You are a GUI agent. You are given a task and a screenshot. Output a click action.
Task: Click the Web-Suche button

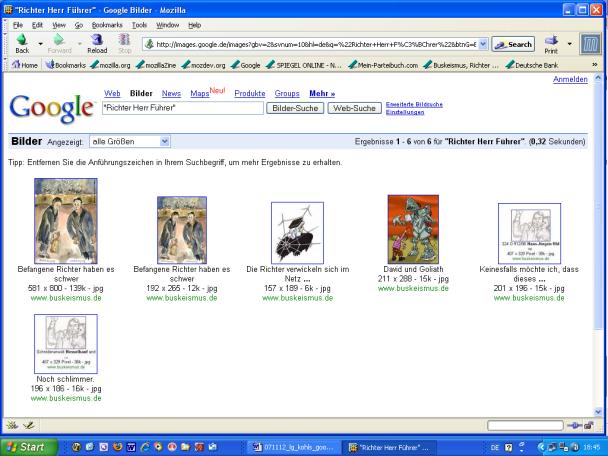pyautogui.click(x=354, y=108)
